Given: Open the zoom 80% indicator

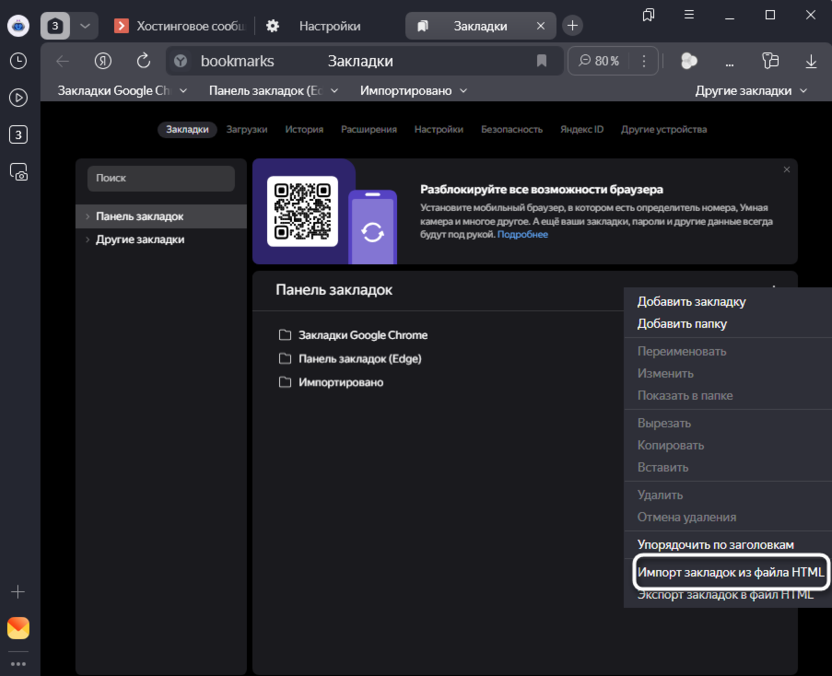Looking at the screenshot, I should pos(599,61).
